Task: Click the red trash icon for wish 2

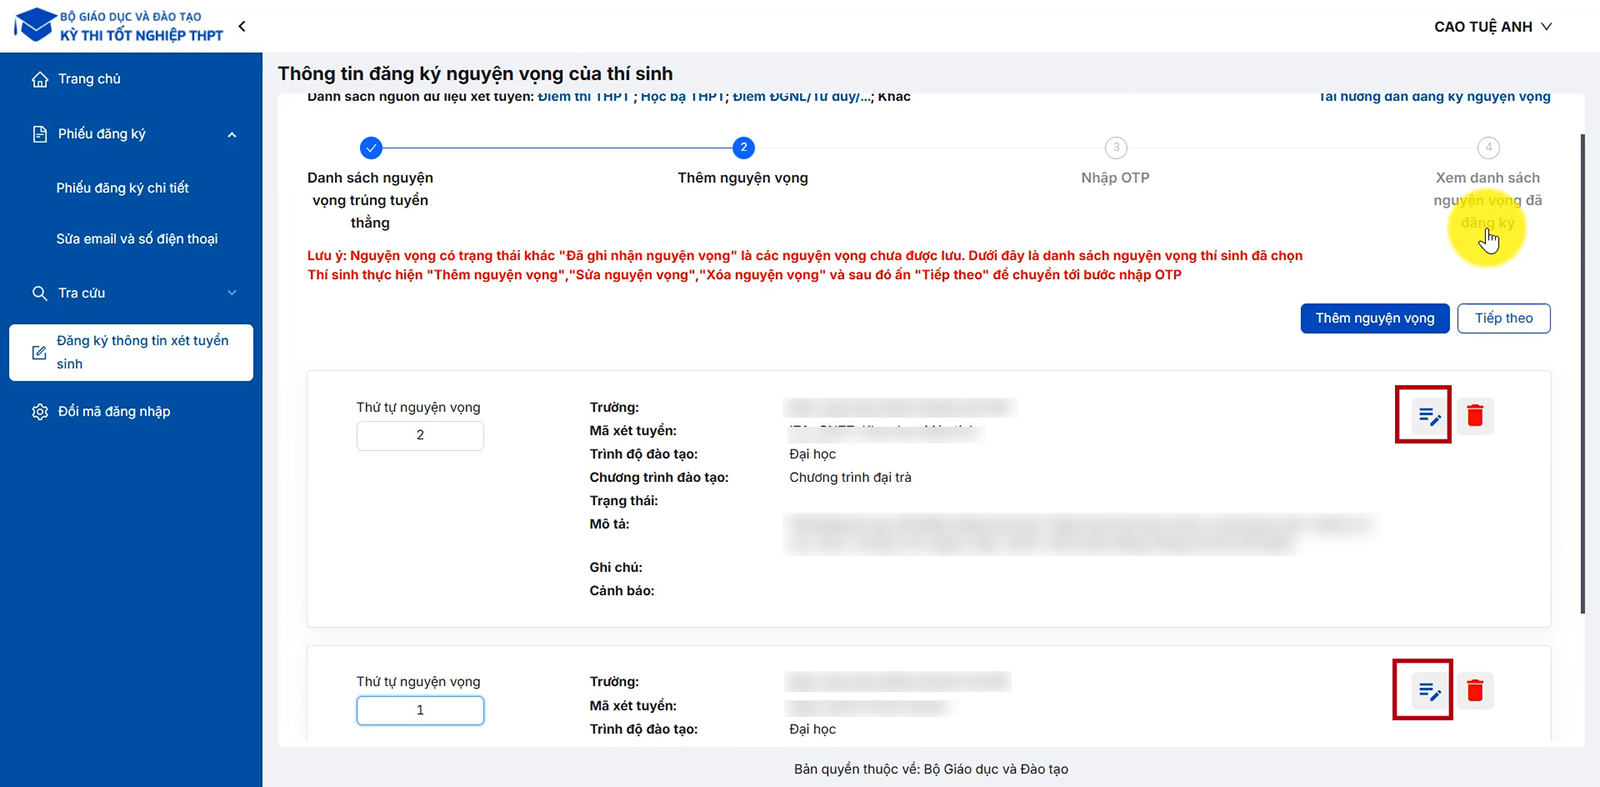Action: click(1475, 416)
